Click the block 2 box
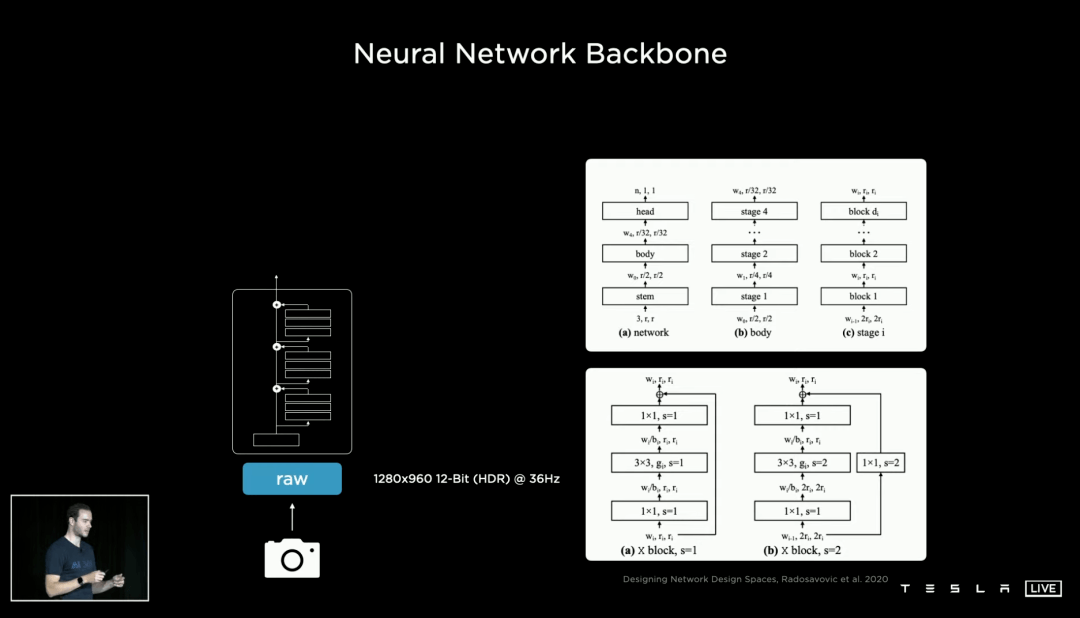The height and width of the screenshot is (618, 1080). [863, 254]
